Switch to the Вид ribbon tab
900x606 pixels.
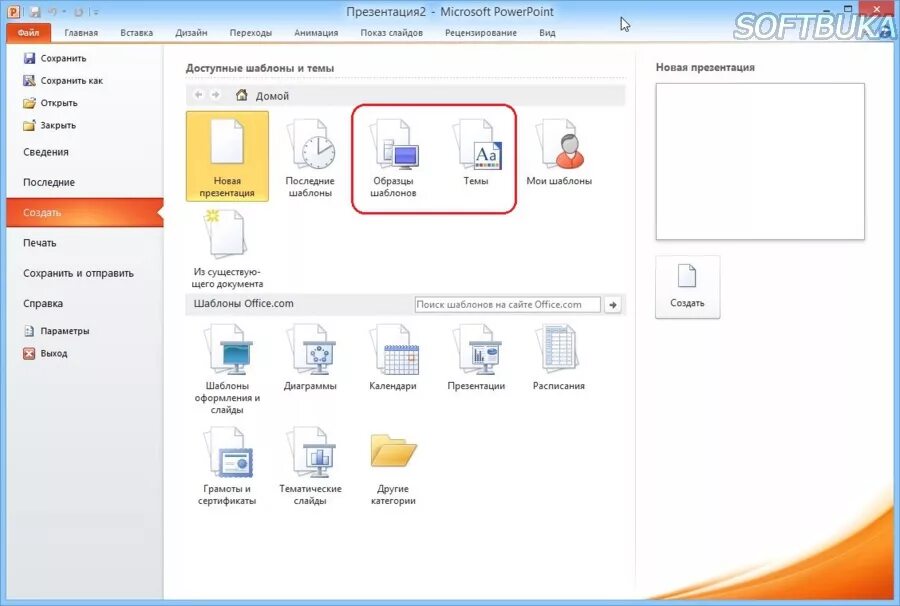coord(547,33)
